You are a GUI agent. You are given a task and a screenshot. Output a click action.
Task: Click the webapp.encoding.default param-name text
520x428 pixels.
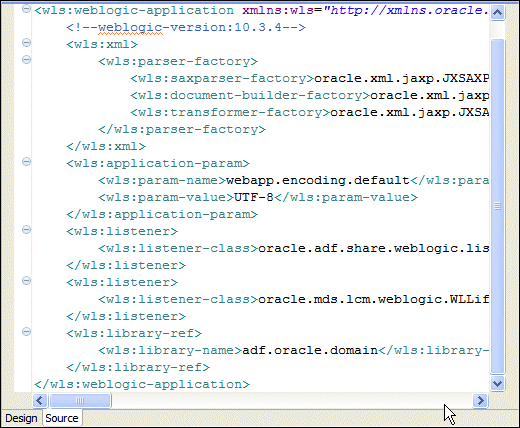(x=318, y=180)
